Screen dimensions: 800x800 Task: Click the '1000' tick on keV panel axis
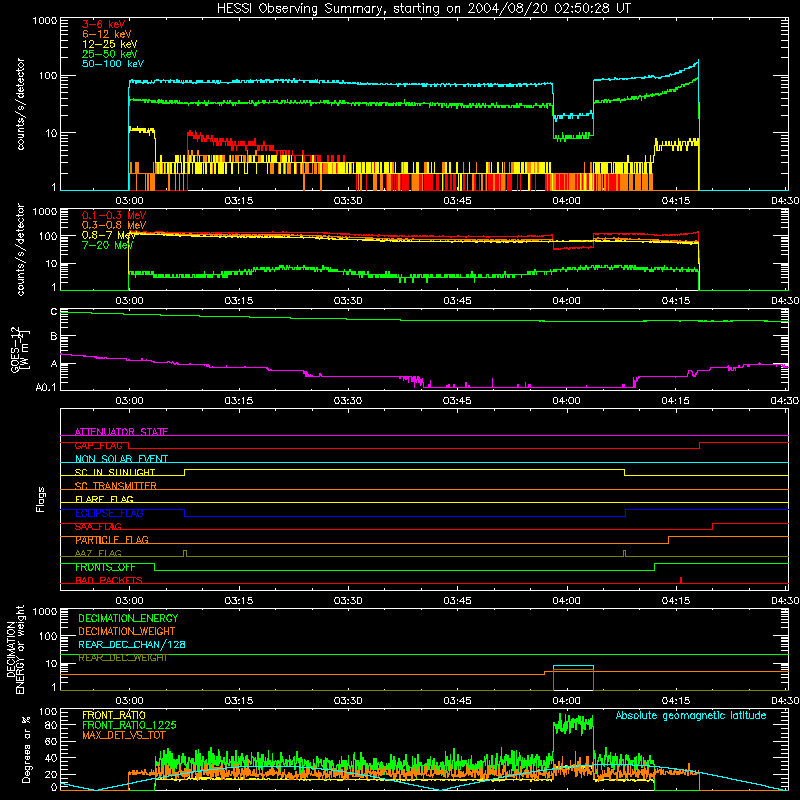coord(45,21)
